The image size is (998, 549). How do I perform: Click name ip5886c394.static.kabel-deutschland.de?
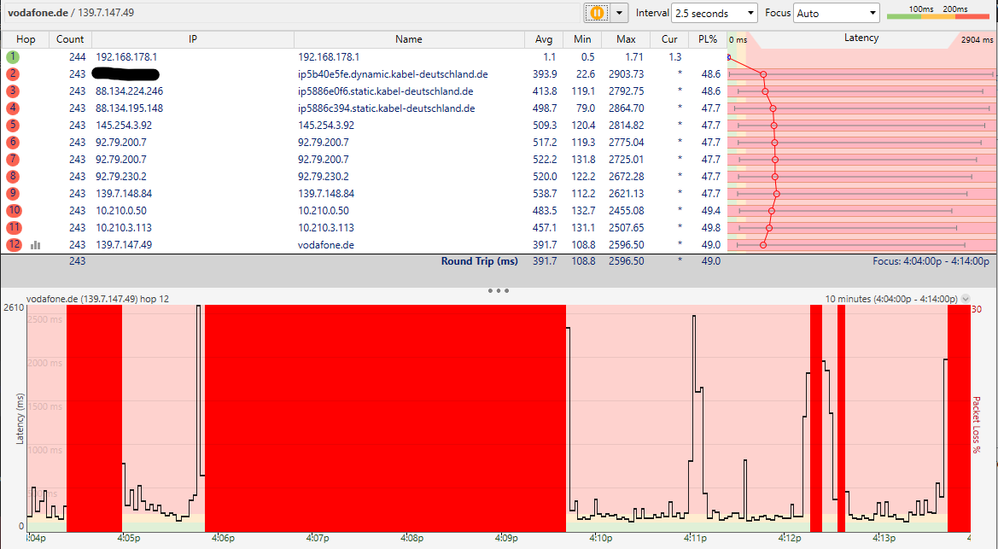tap(386, 108)
